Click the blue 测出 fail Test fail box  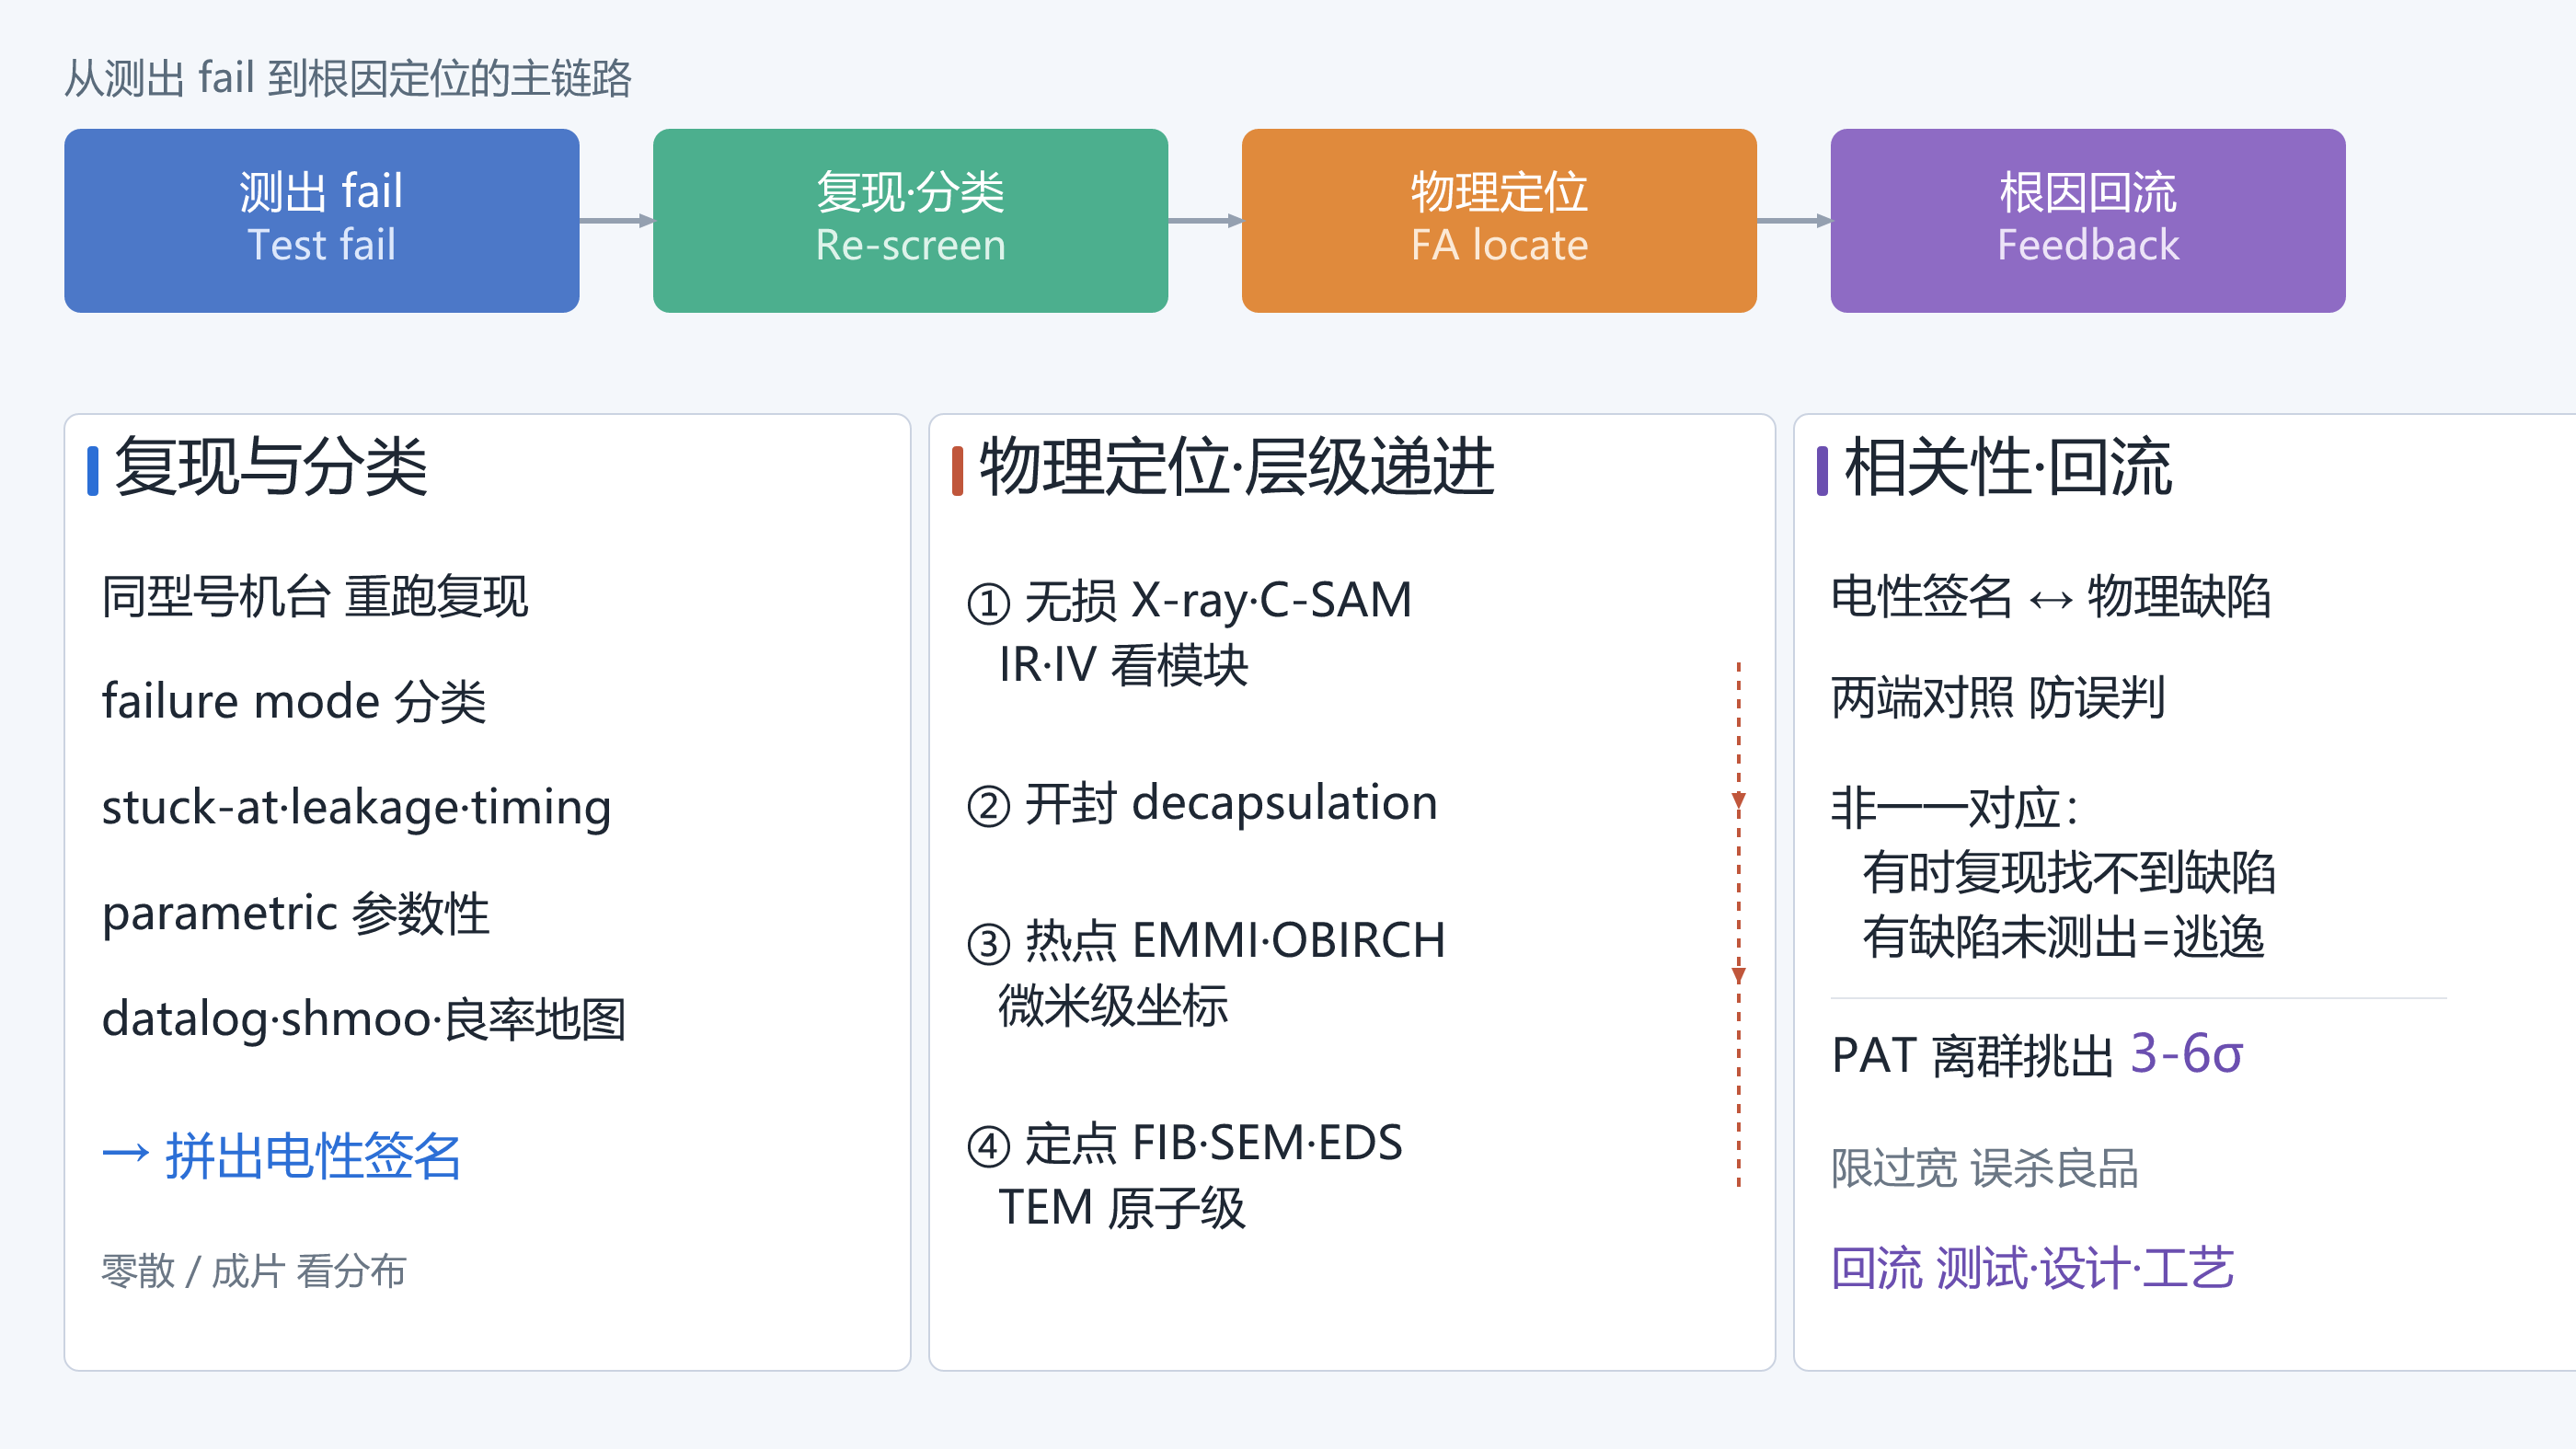322,220
